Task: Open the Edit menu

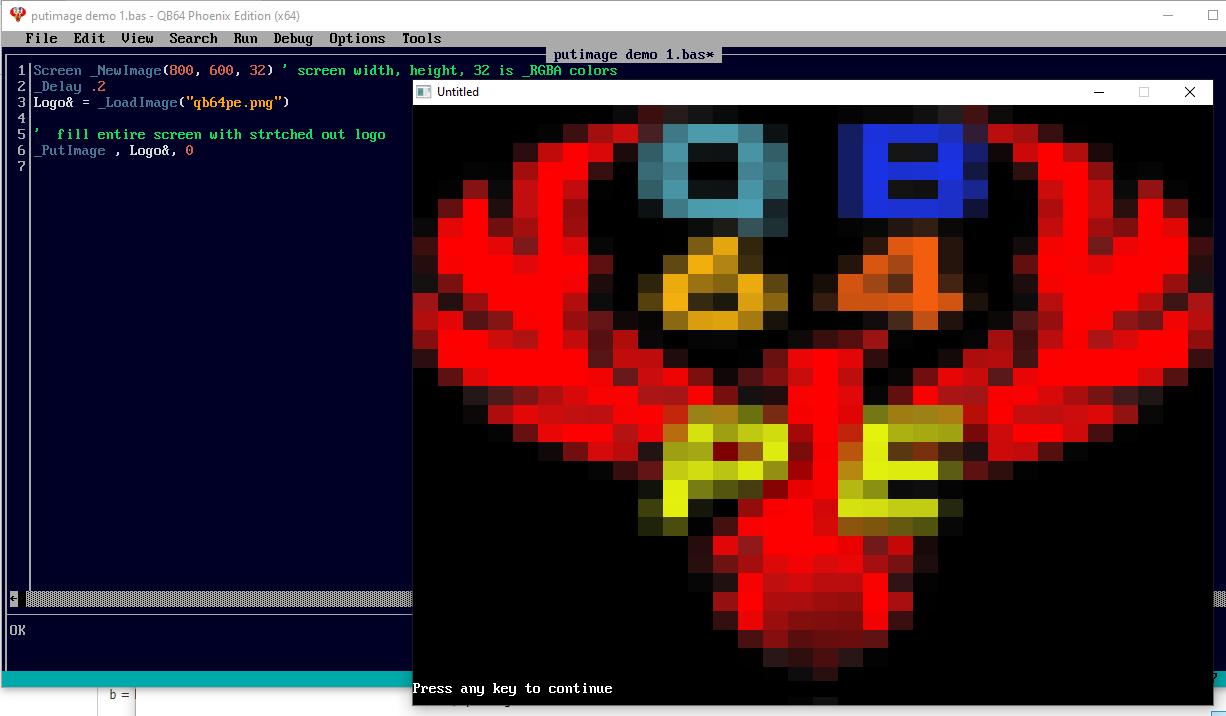Action: (x=89, y=39)
